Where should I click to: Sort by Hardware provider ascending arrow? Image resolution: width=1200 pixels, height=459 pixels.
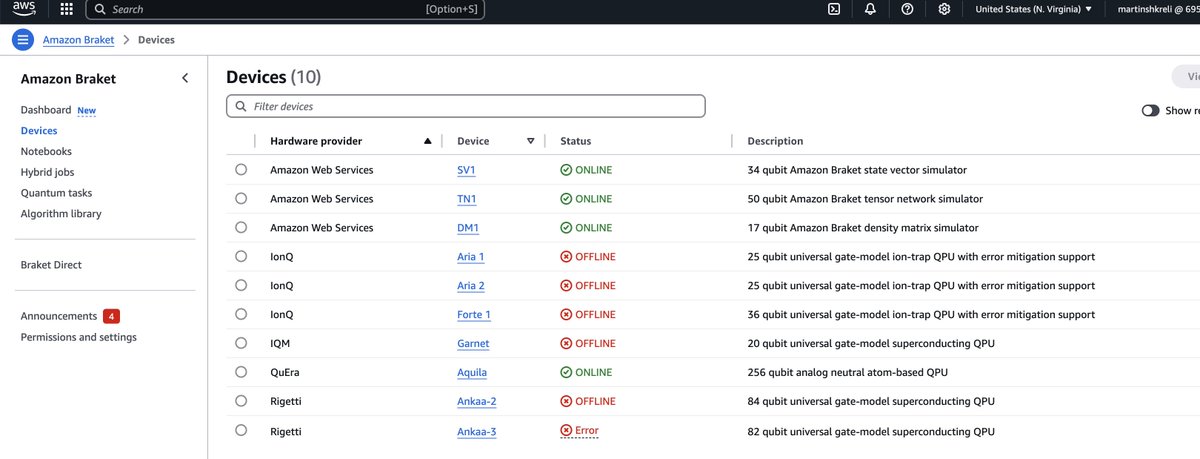click(428, 141)
